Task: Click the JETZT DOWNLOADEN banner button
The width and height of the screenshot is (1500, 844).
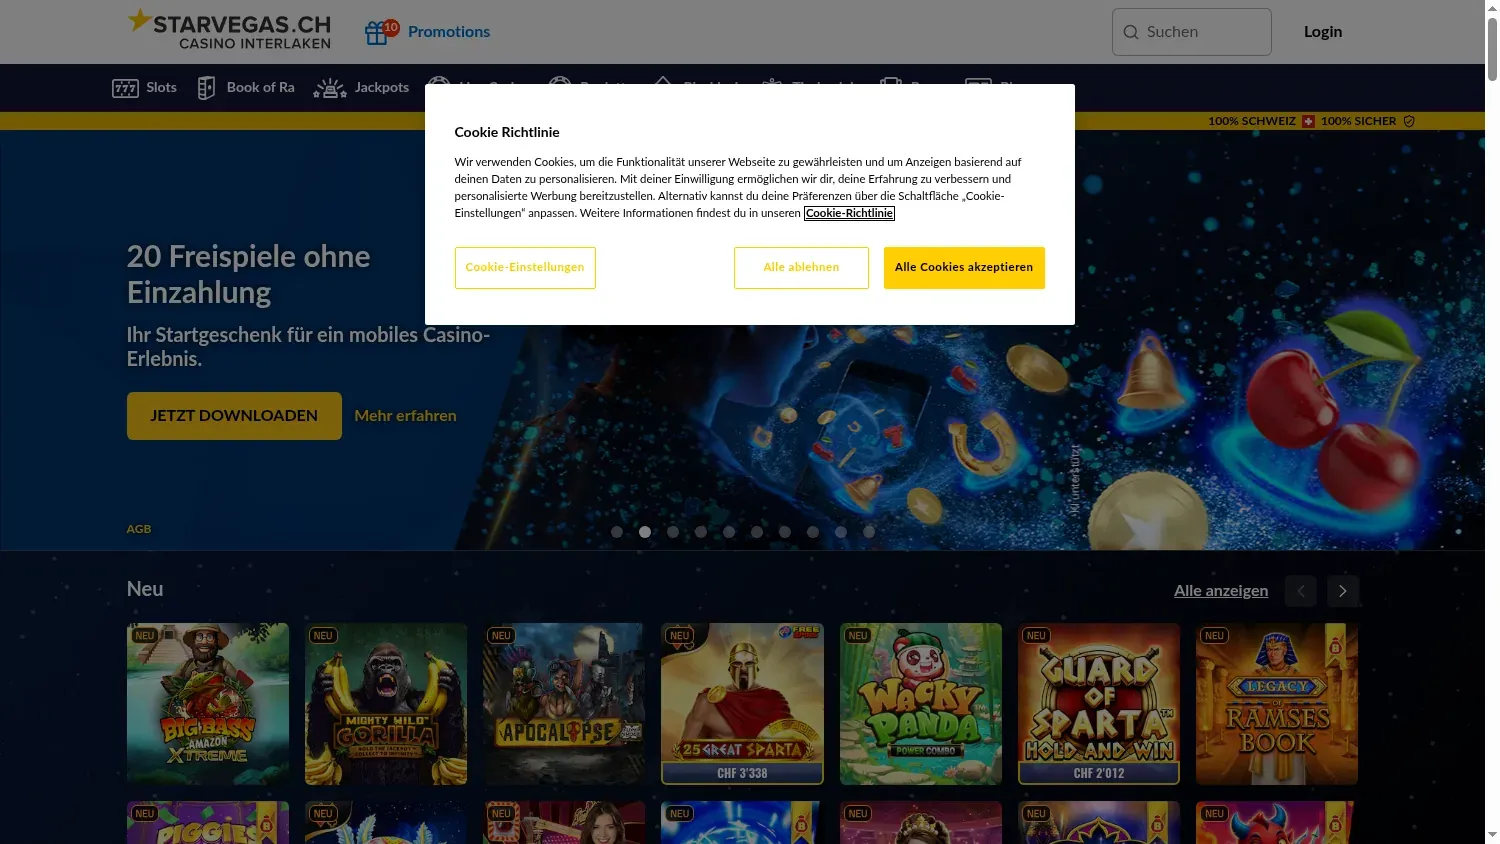Action: pos(234,416)
